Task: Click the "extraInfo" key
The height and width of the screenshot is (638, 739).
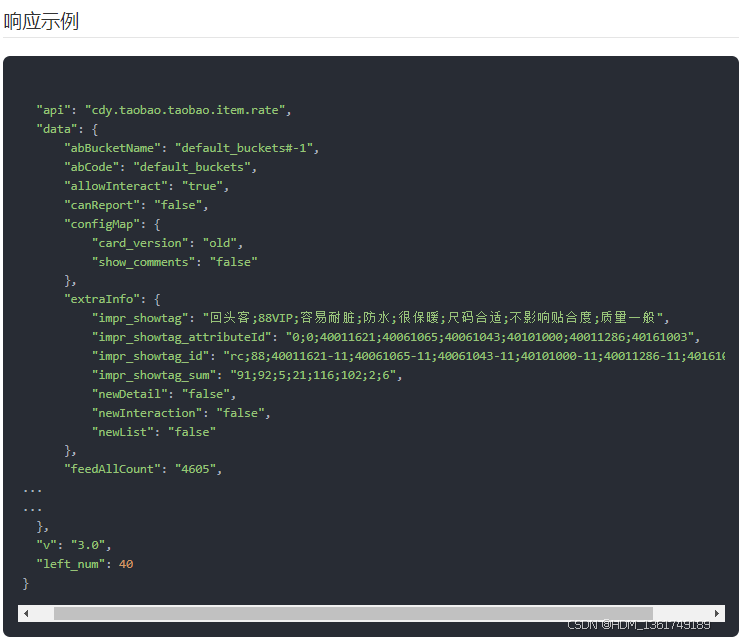Action: (102, 299)
